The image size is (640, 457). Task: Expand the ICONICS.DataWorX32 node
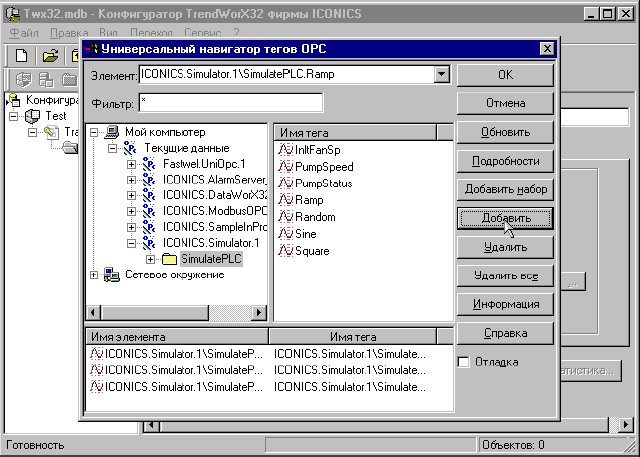(x=131, y=195)
